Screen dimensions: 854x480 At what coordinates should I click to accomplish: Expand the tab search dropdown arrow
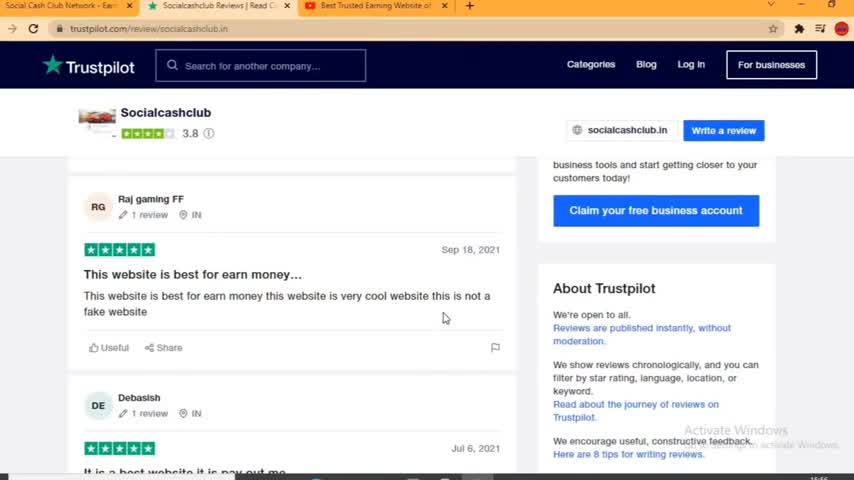pos(771,5)
